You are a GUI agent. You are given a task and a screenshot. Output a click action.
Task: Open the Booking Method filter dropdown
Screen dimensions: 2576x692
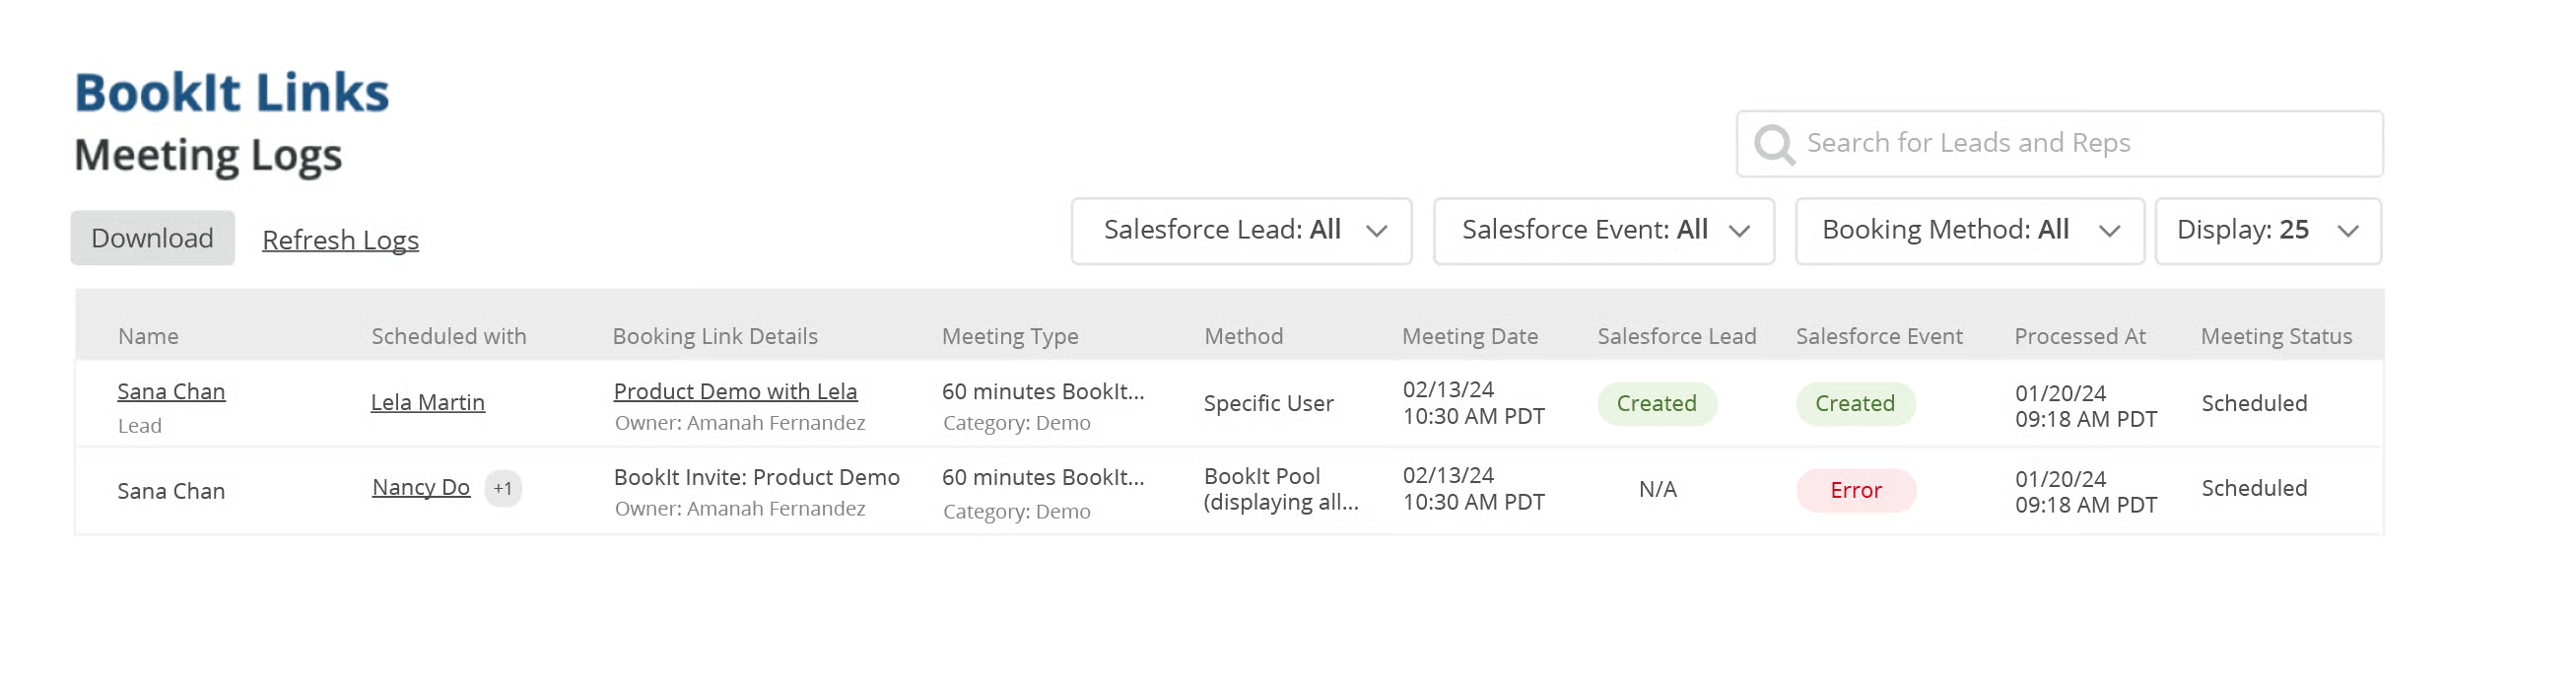1969,231
